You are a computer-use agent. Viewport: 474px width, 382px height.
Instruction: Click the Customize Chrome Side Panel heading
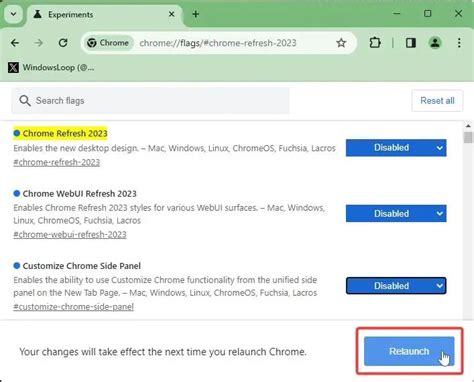(82, 266)
